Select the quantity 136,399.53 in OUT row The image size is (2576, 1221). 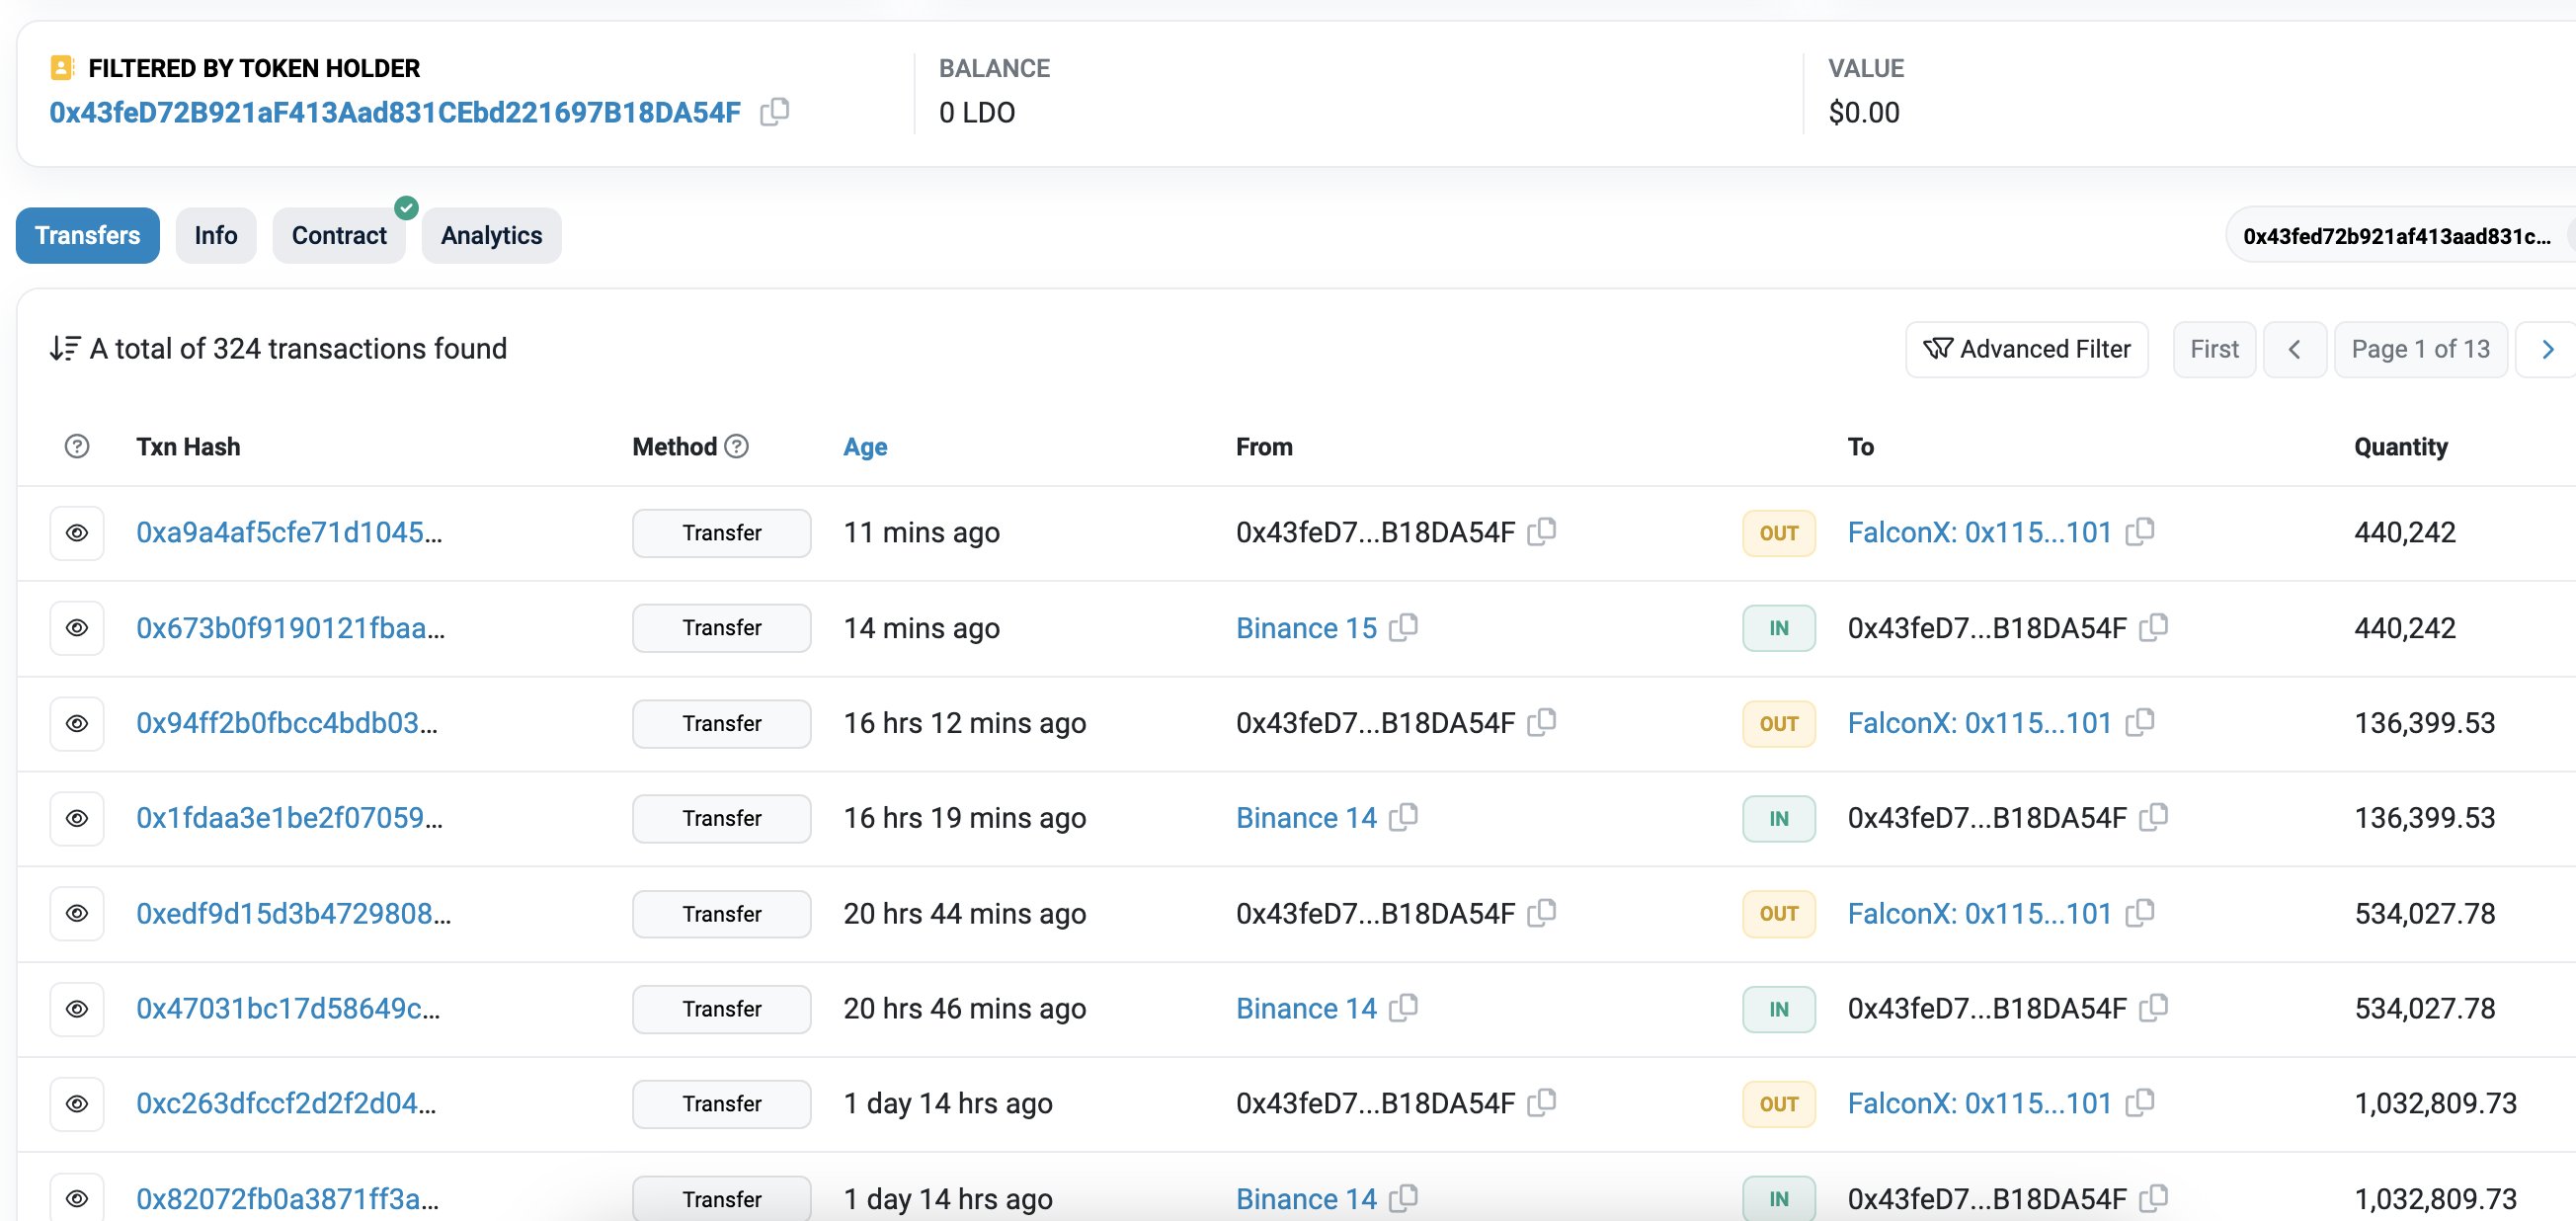pos(2424,723)
